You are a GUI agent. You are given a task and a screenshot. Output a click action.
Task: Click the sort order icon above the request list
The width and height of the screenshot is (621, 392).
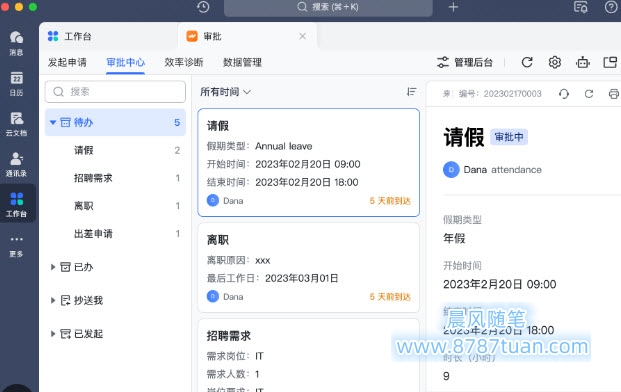pyautogui.click(x=411, y=92)
